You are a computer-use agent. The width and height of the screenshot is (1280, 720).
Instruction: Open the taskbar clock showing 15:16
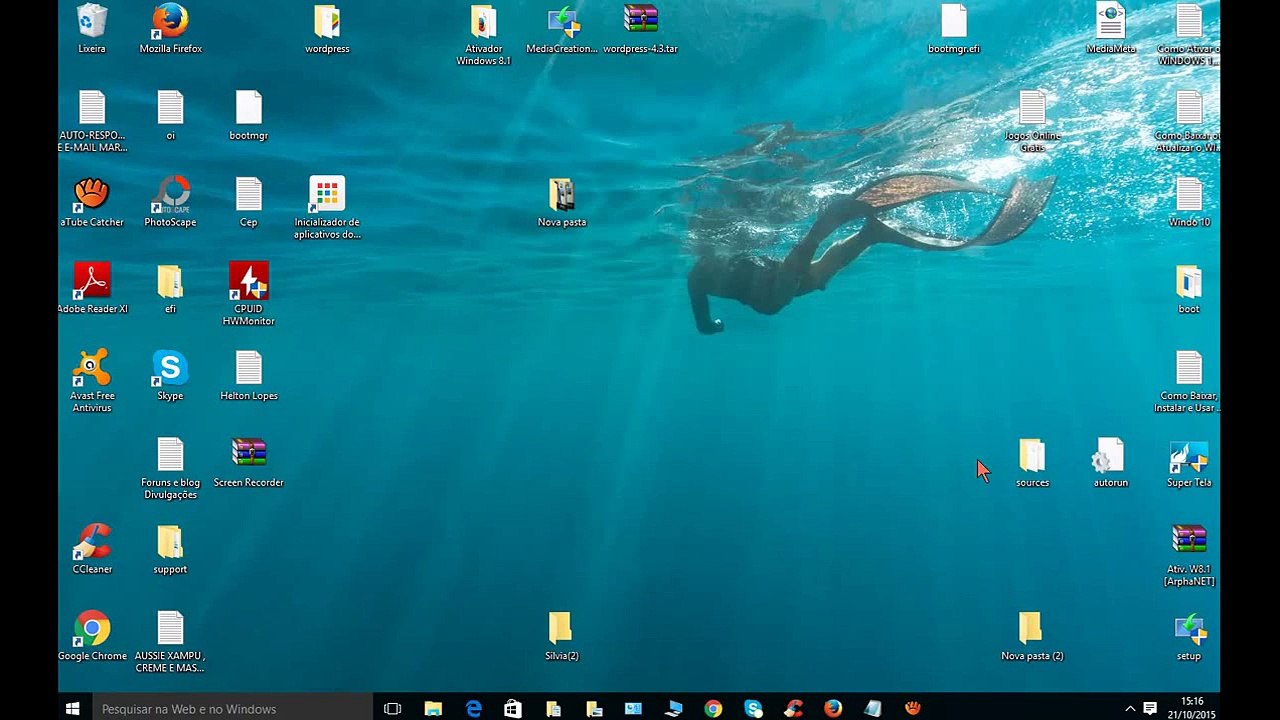1191,708
